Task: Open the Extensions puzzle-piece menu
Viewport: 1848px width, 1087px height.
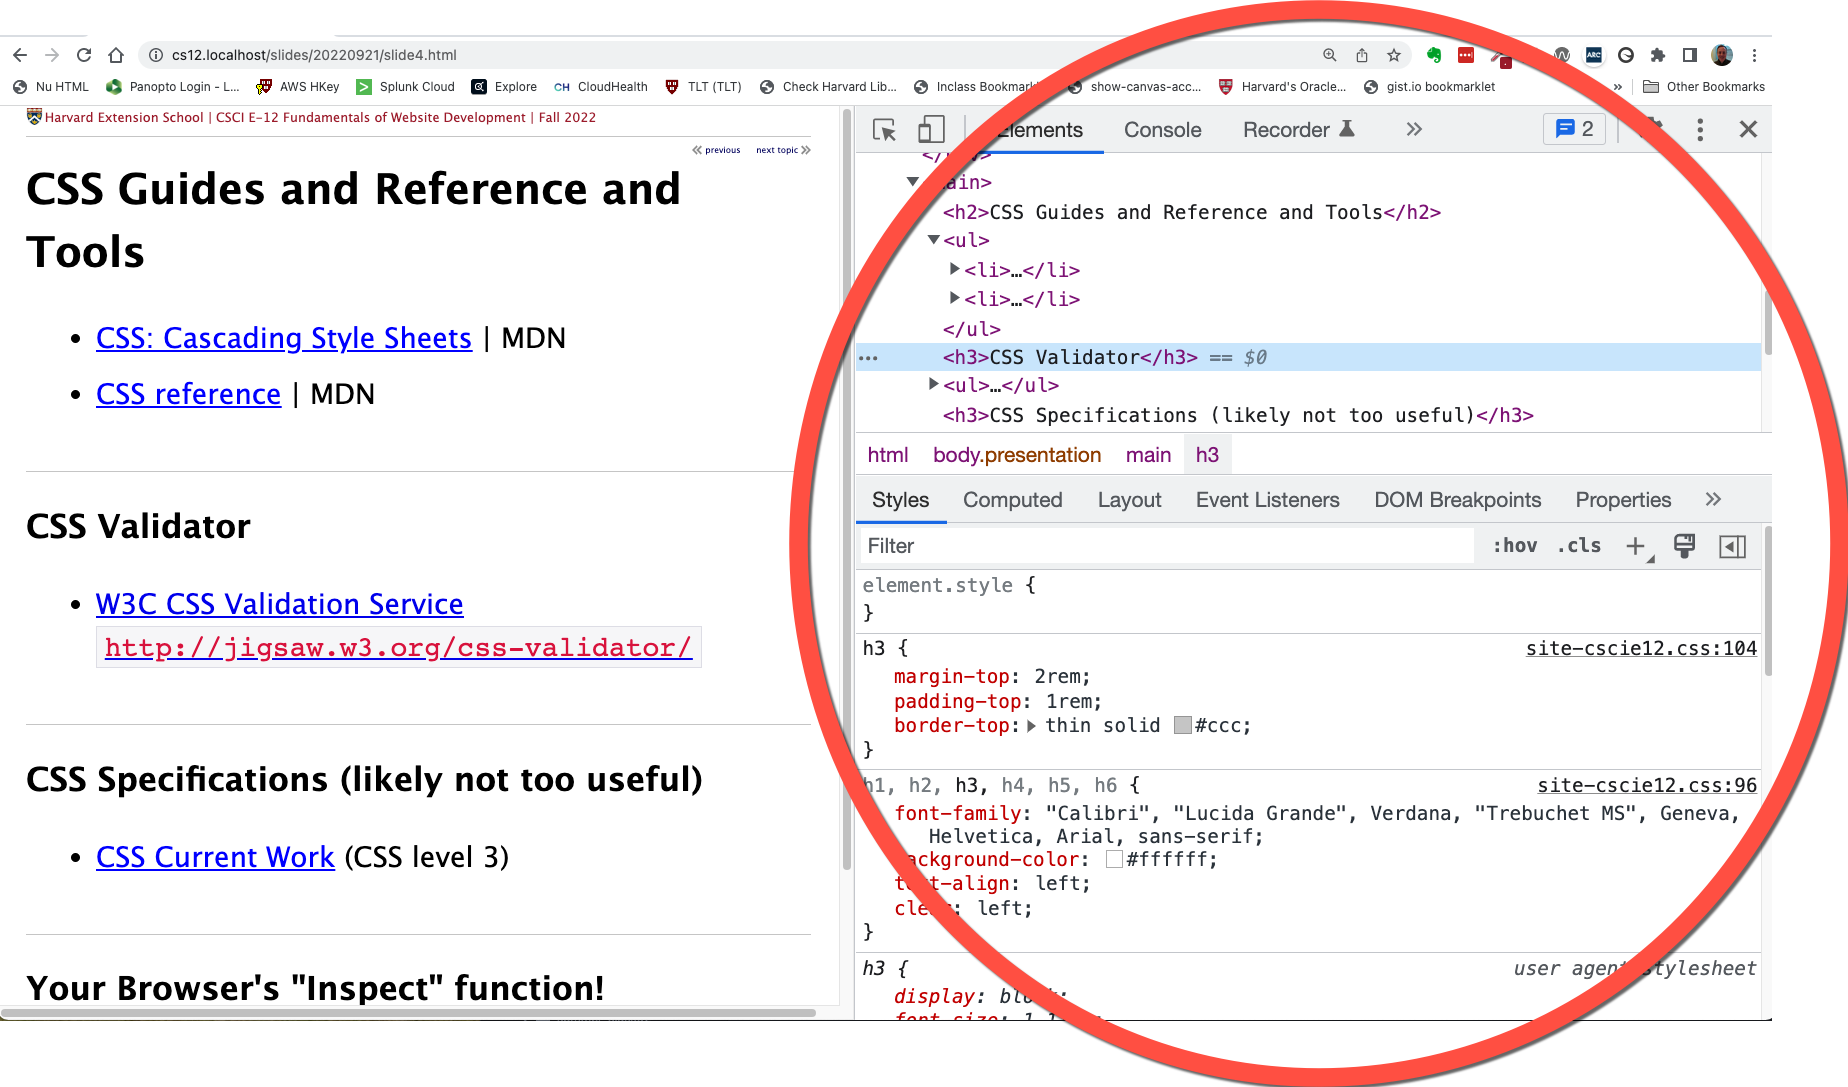Action: click(1658, 55)
